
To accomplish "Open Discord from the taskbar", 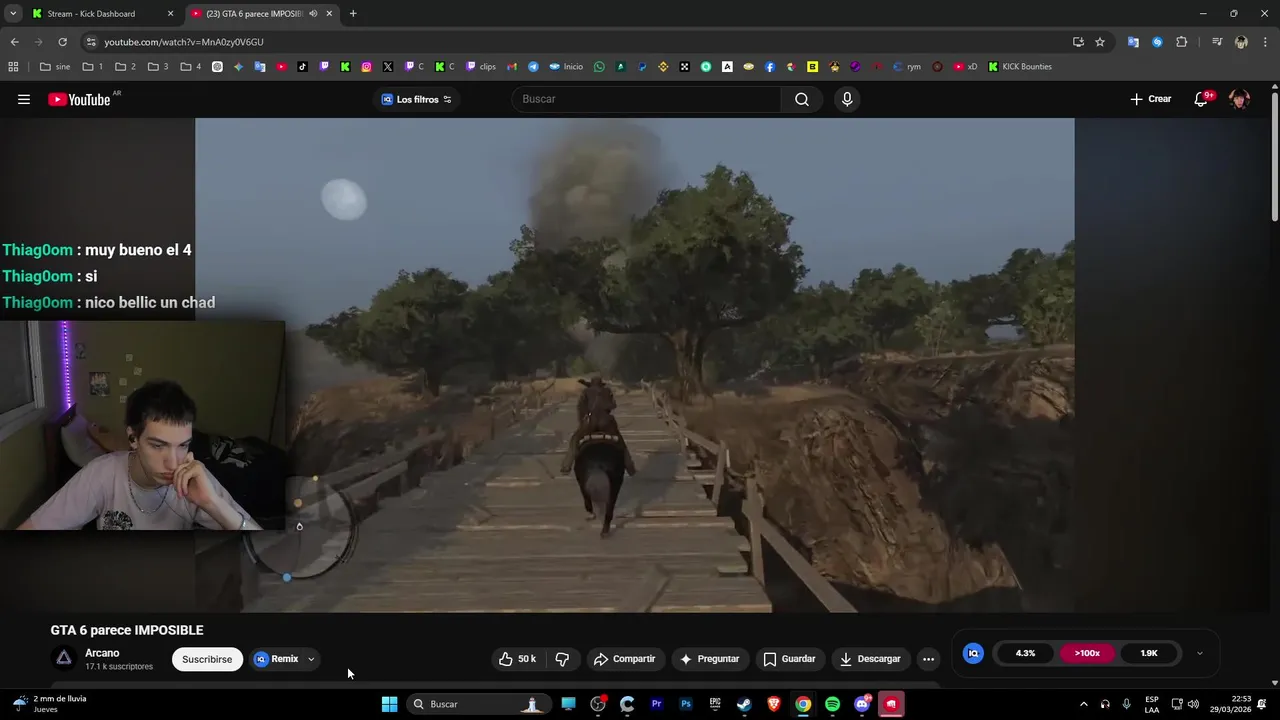I will tap(862, 704).
